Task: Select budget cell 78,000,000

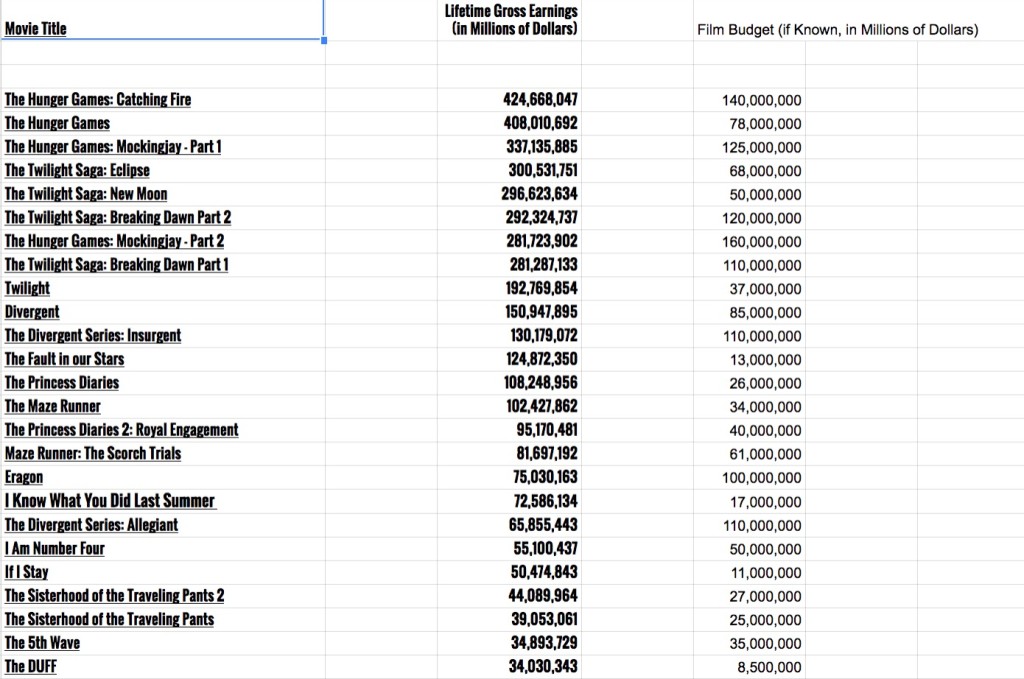Action: tap(749, 123)
